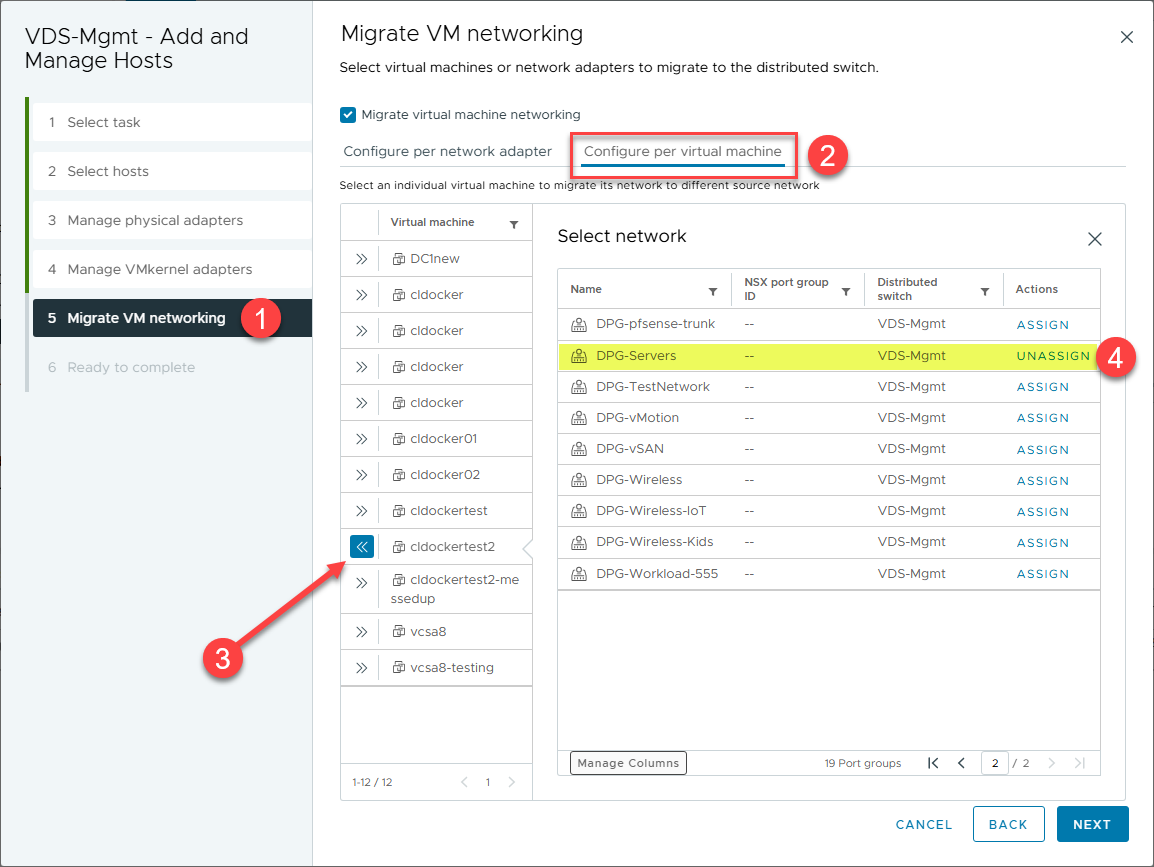Assign the DPG-pfsense-trunk network
Screen dimensions: 1154x867
click(1043, 325)
